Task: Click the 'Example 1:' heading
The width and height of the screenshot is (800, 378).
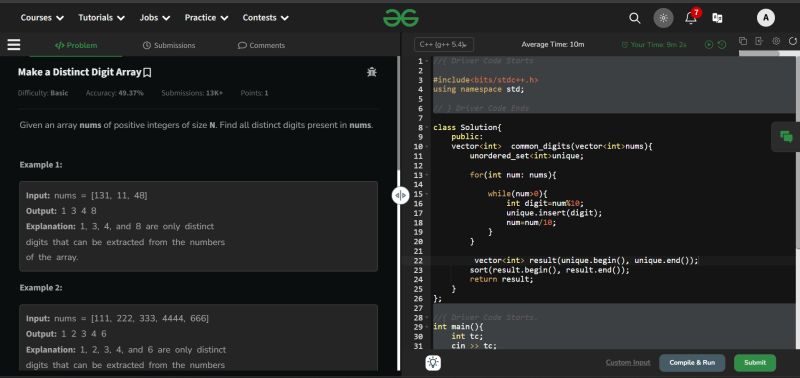Action: [x=41, y=165]
